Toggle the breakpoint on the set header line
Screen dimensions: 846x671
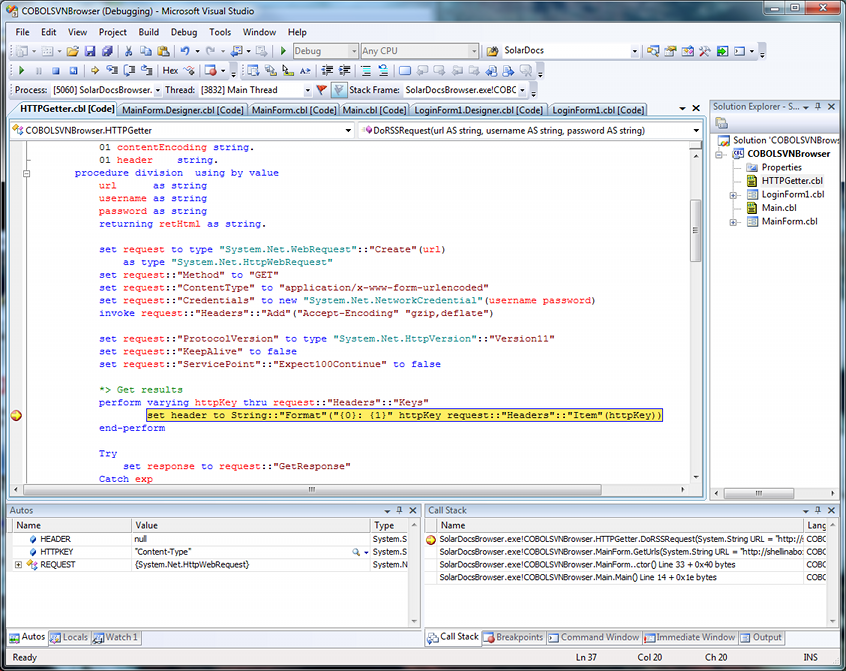[16, 415]
